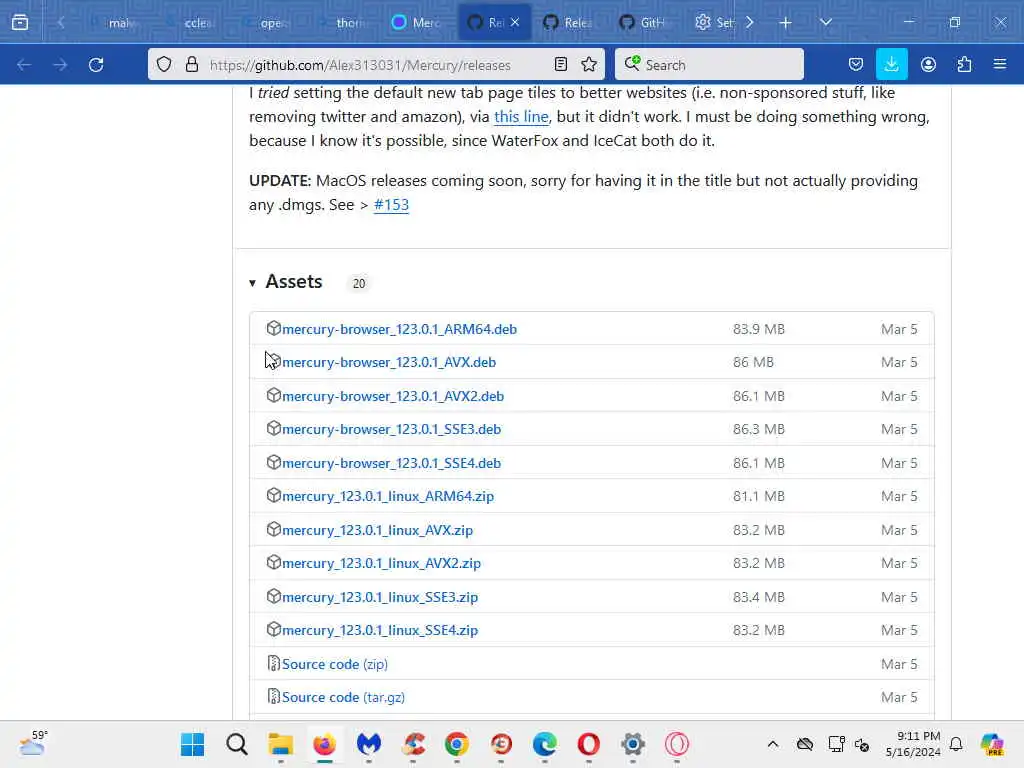
Task: Show site security info via padlock icon
Action: point(191,64)
